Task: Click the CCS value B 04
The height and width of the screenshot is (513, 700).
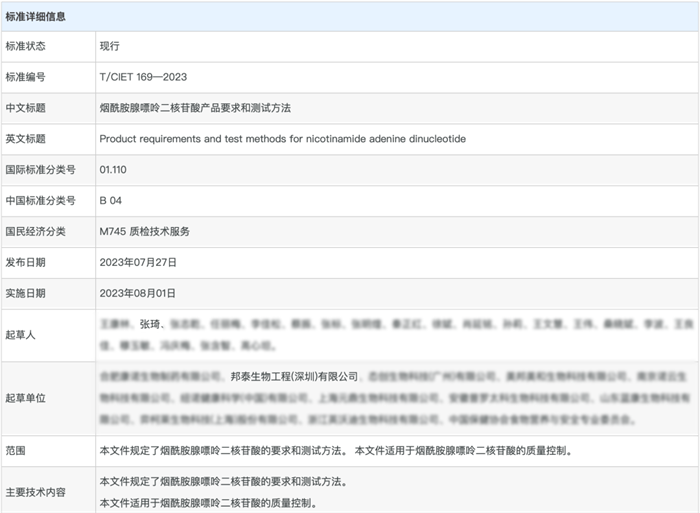Action: click(111, 200)
